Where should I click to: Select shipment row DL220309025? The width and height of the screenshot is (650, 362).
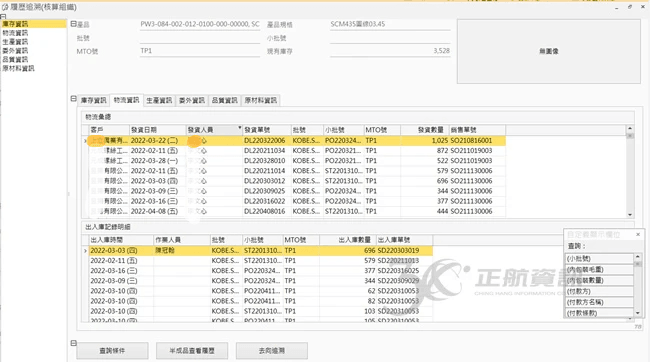297,191
